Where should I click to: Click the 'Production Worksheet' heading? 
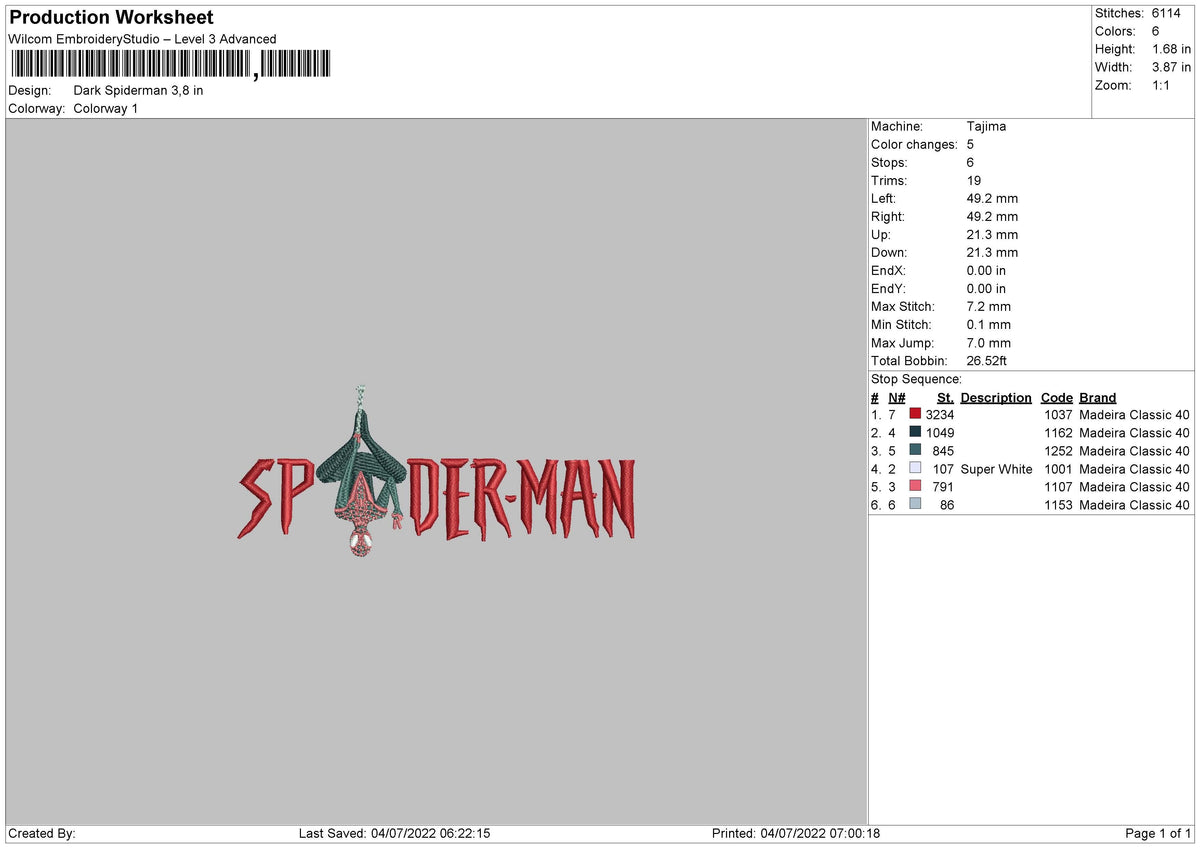(x=111, y=18)
